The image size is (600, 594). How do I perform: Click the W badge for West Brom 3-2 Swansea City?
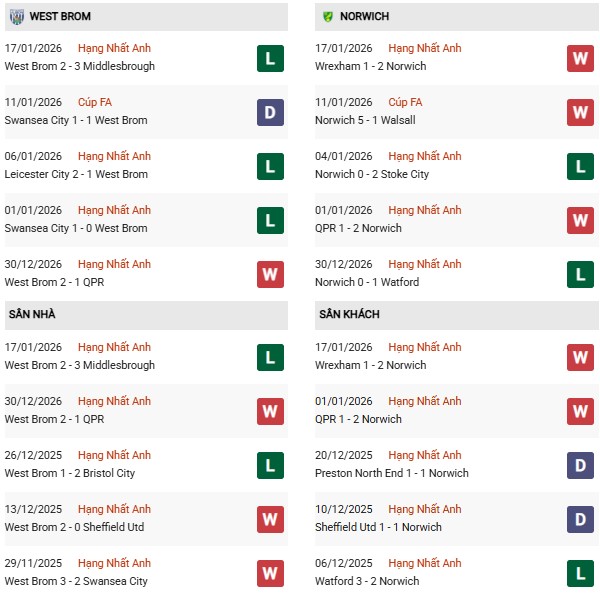pos(270,573)
